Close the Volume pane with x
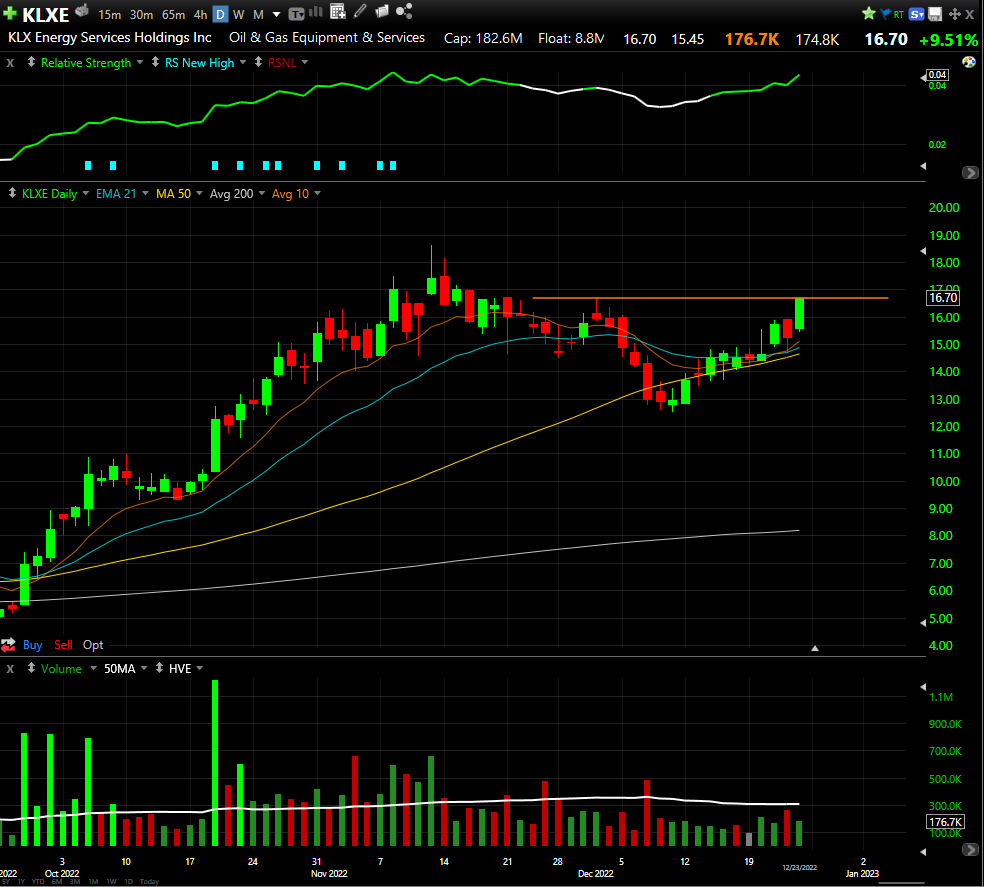 (x=10, y=669)
